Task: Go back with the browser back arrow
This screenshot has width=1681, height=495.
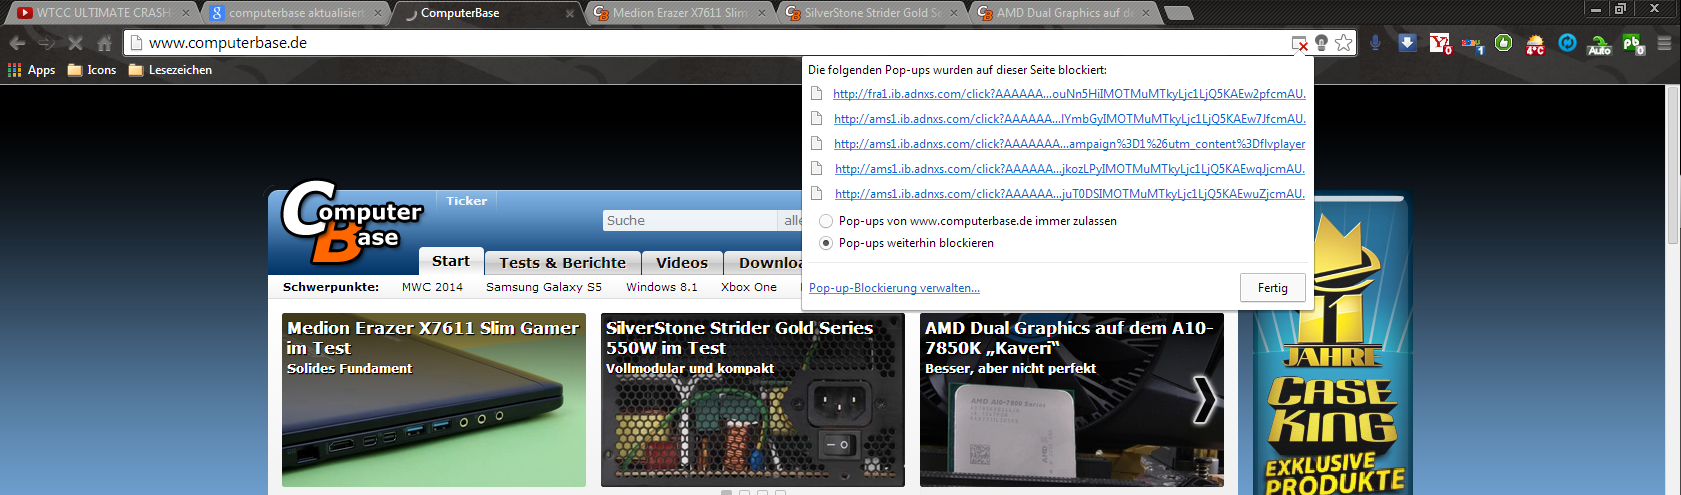Action: pos(17,43)
